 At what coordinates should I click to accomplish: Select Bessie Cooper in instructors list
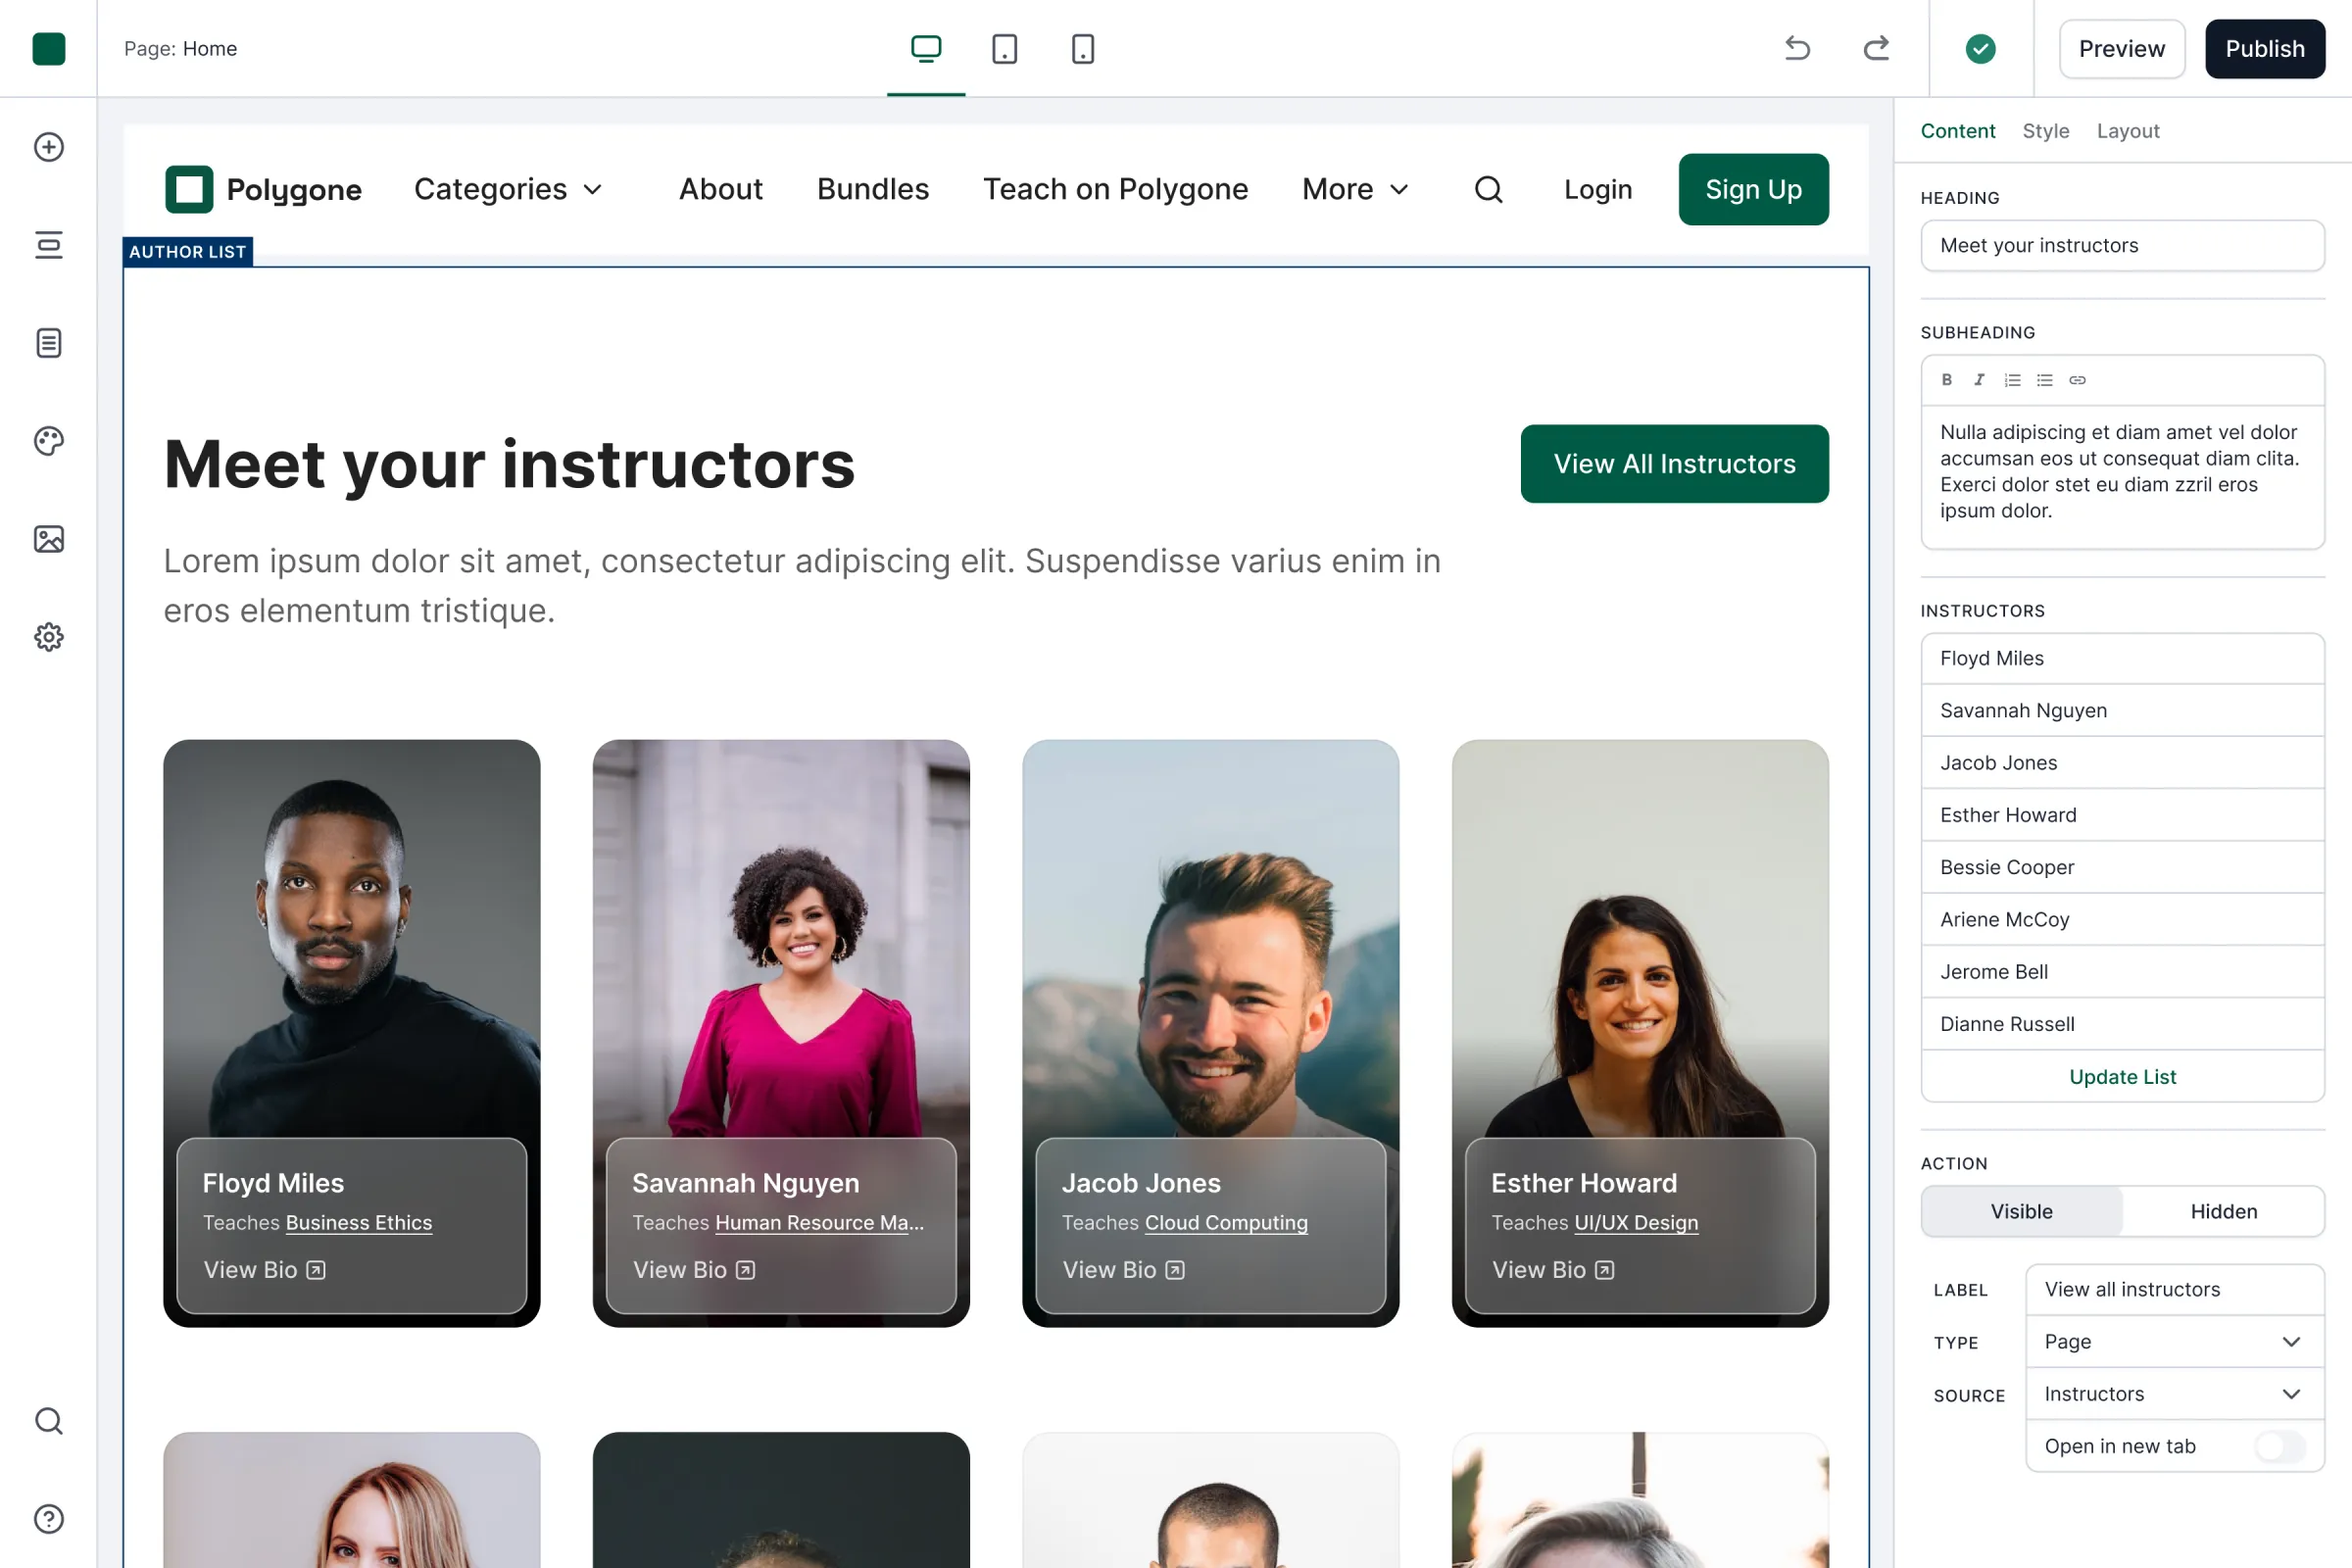2122,867
